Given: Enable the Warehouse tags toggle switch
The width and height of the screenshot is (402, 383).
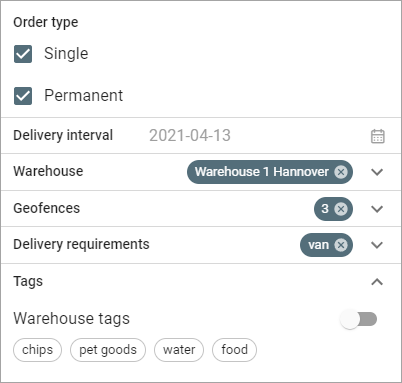Looking at the screenshot, I should (x=359, y=319).
